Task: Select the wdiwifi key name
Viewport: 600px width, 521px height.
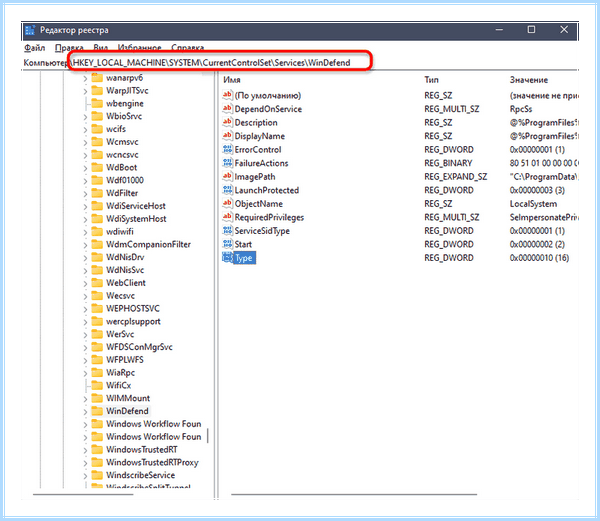Action: pyautogui.click(x=119, y=231)
